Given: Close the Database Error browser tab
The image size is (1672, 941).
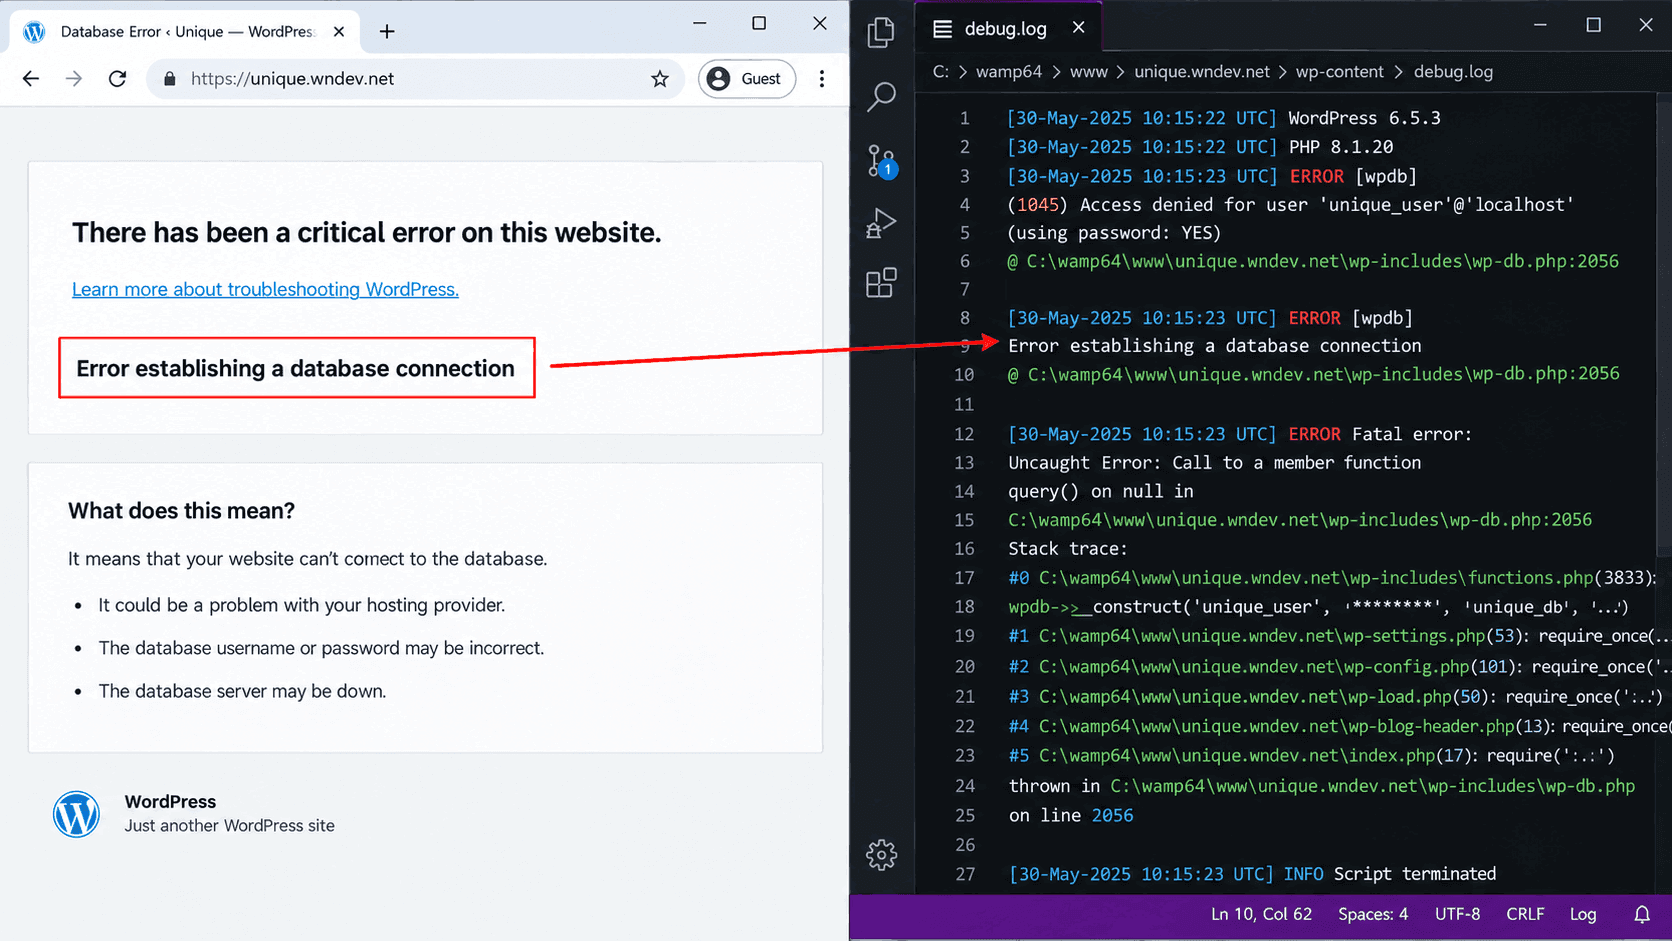Looking at the screenshot, I should [x=339, y=32].
